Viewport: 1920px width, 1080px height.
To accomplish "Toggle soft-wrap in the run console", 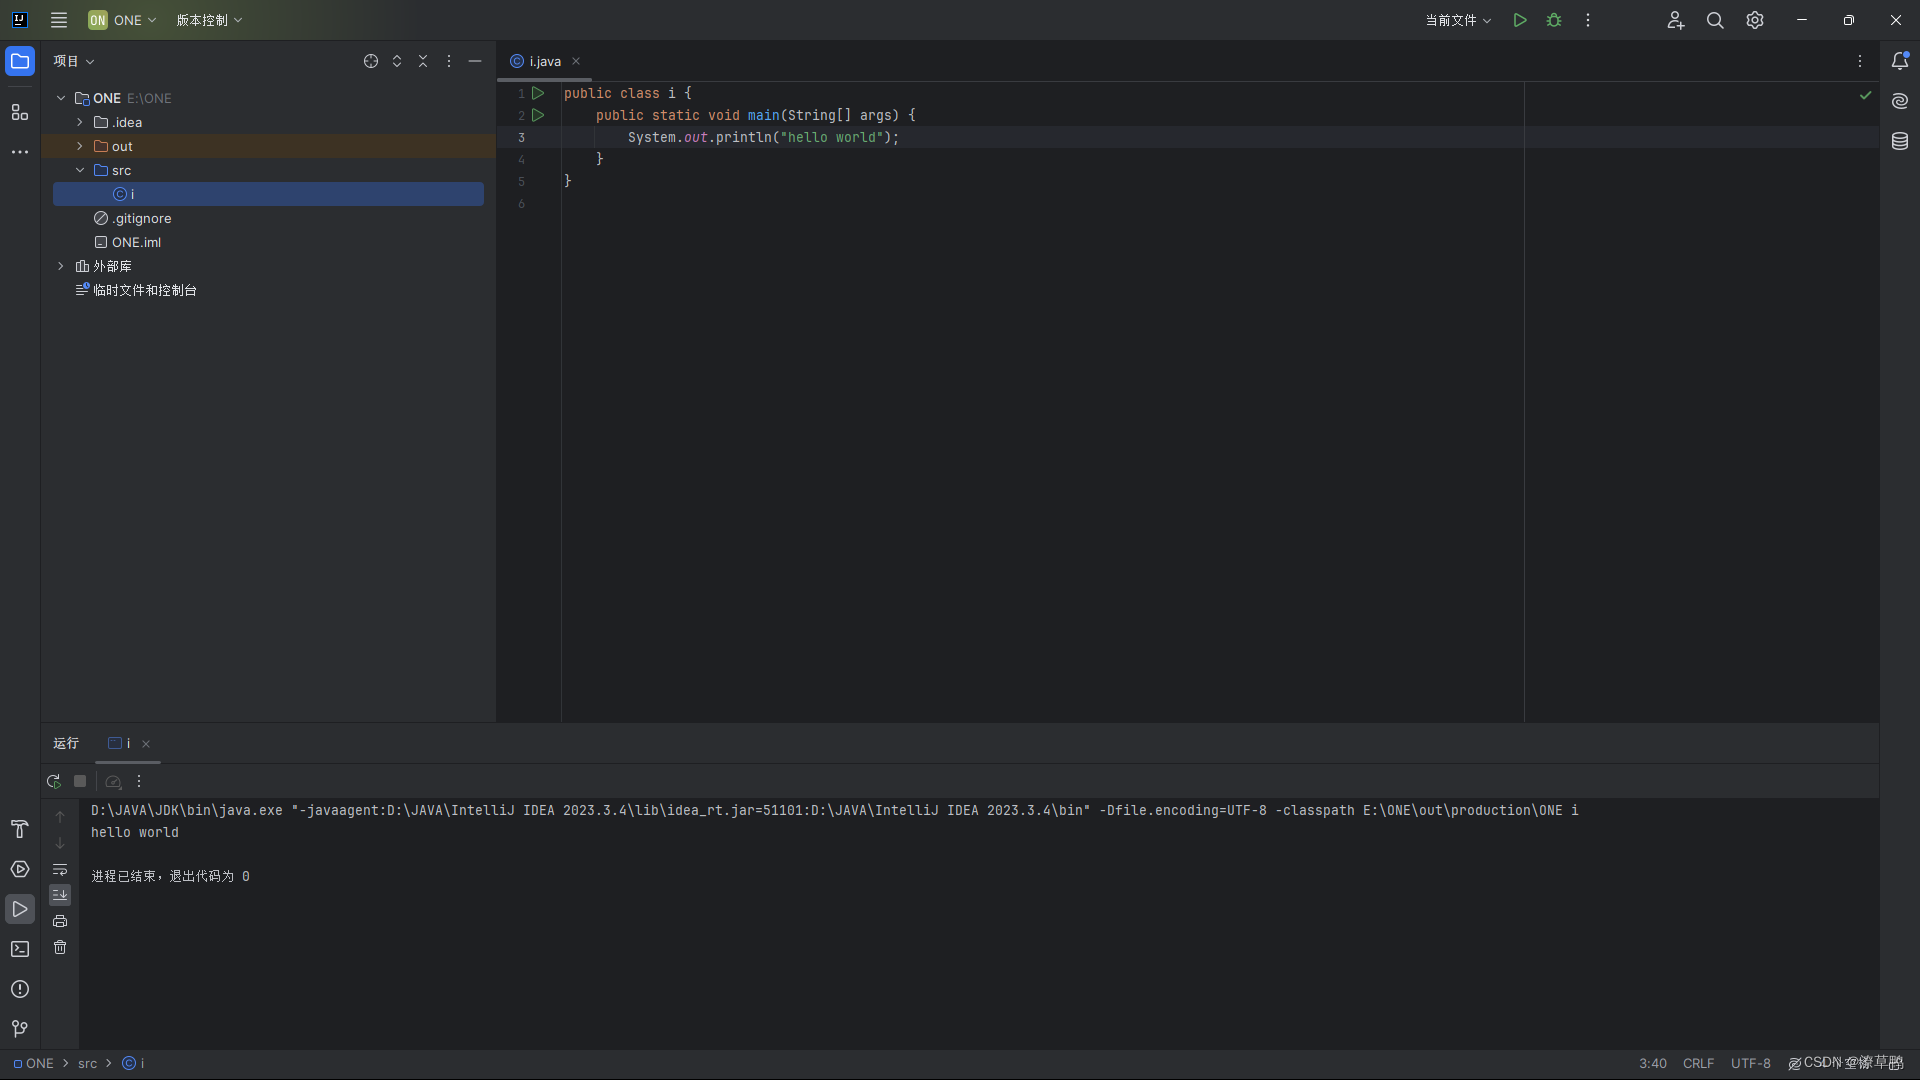I will (60, 870).
